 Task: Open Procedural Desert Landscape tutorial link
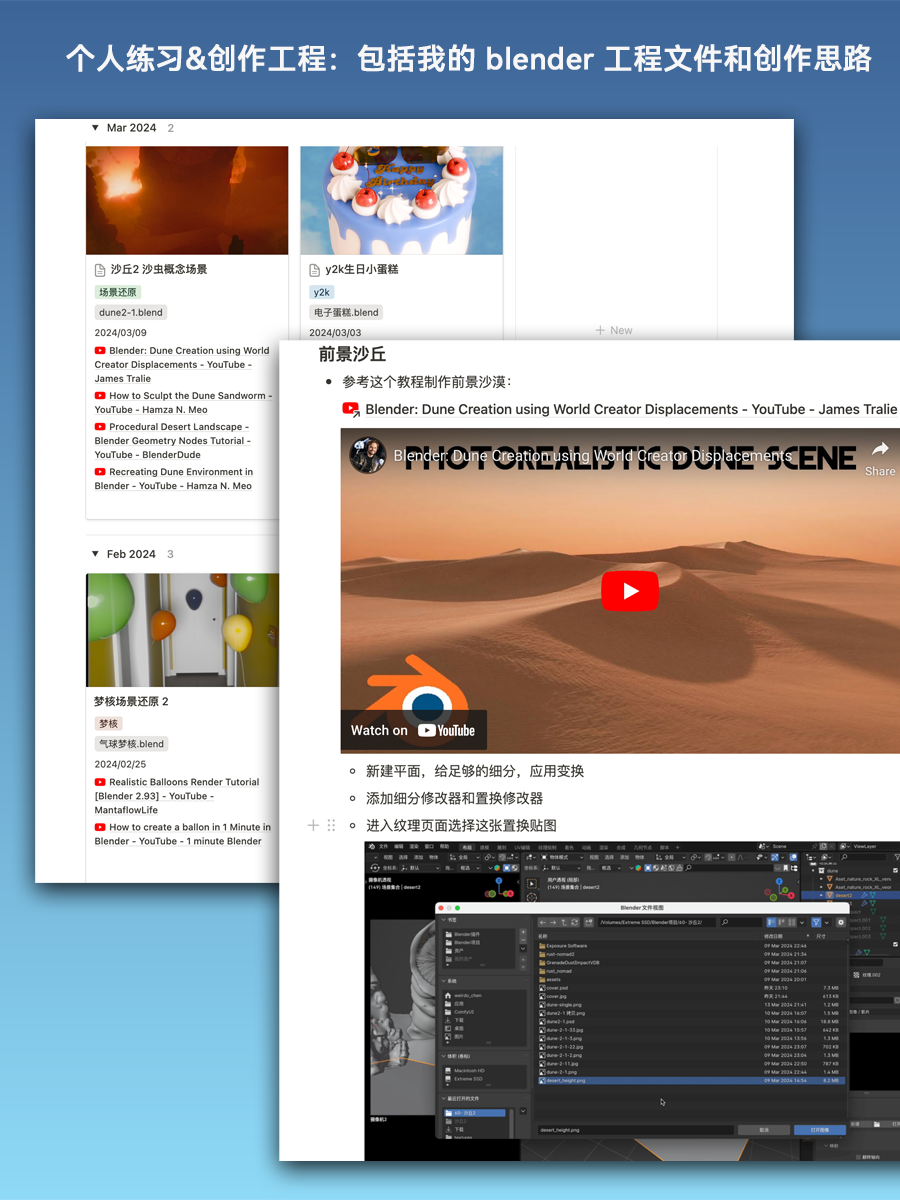[173, 440]
